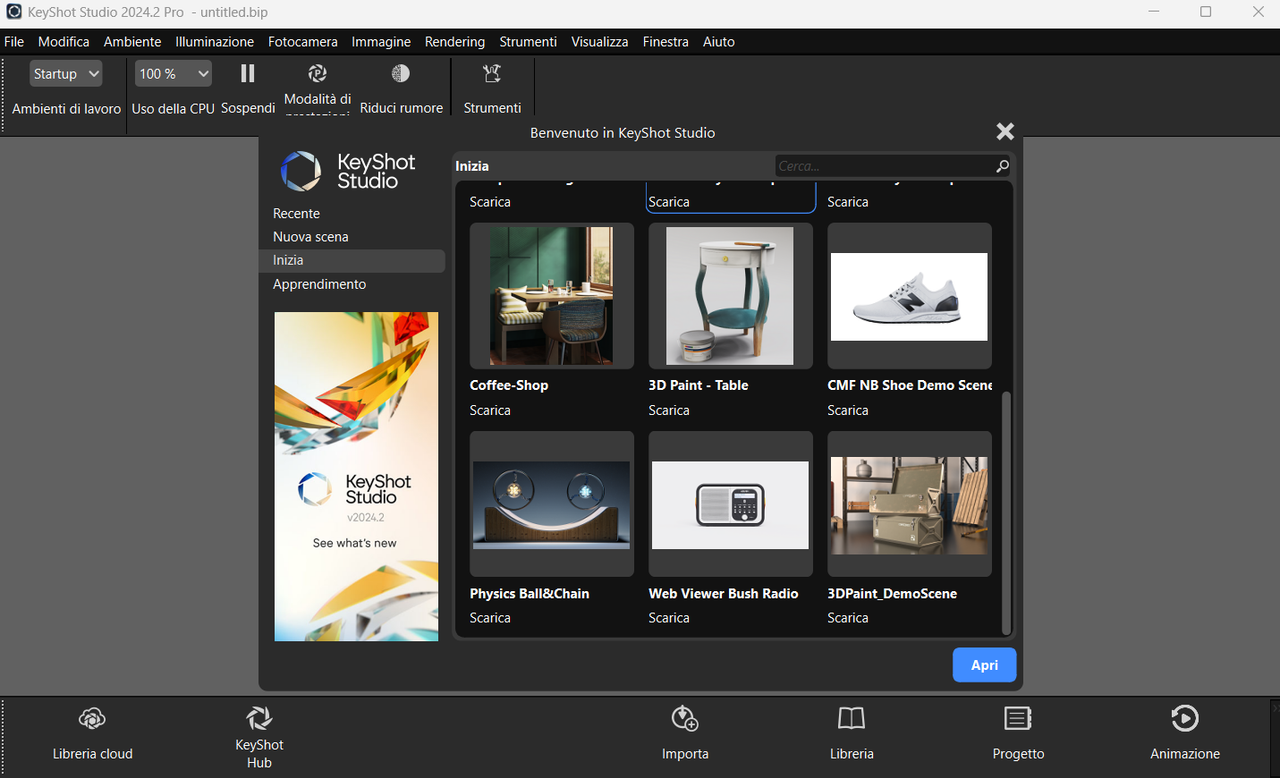
Task: Toggle the Performance mode icon
Action: coord(317,73)
